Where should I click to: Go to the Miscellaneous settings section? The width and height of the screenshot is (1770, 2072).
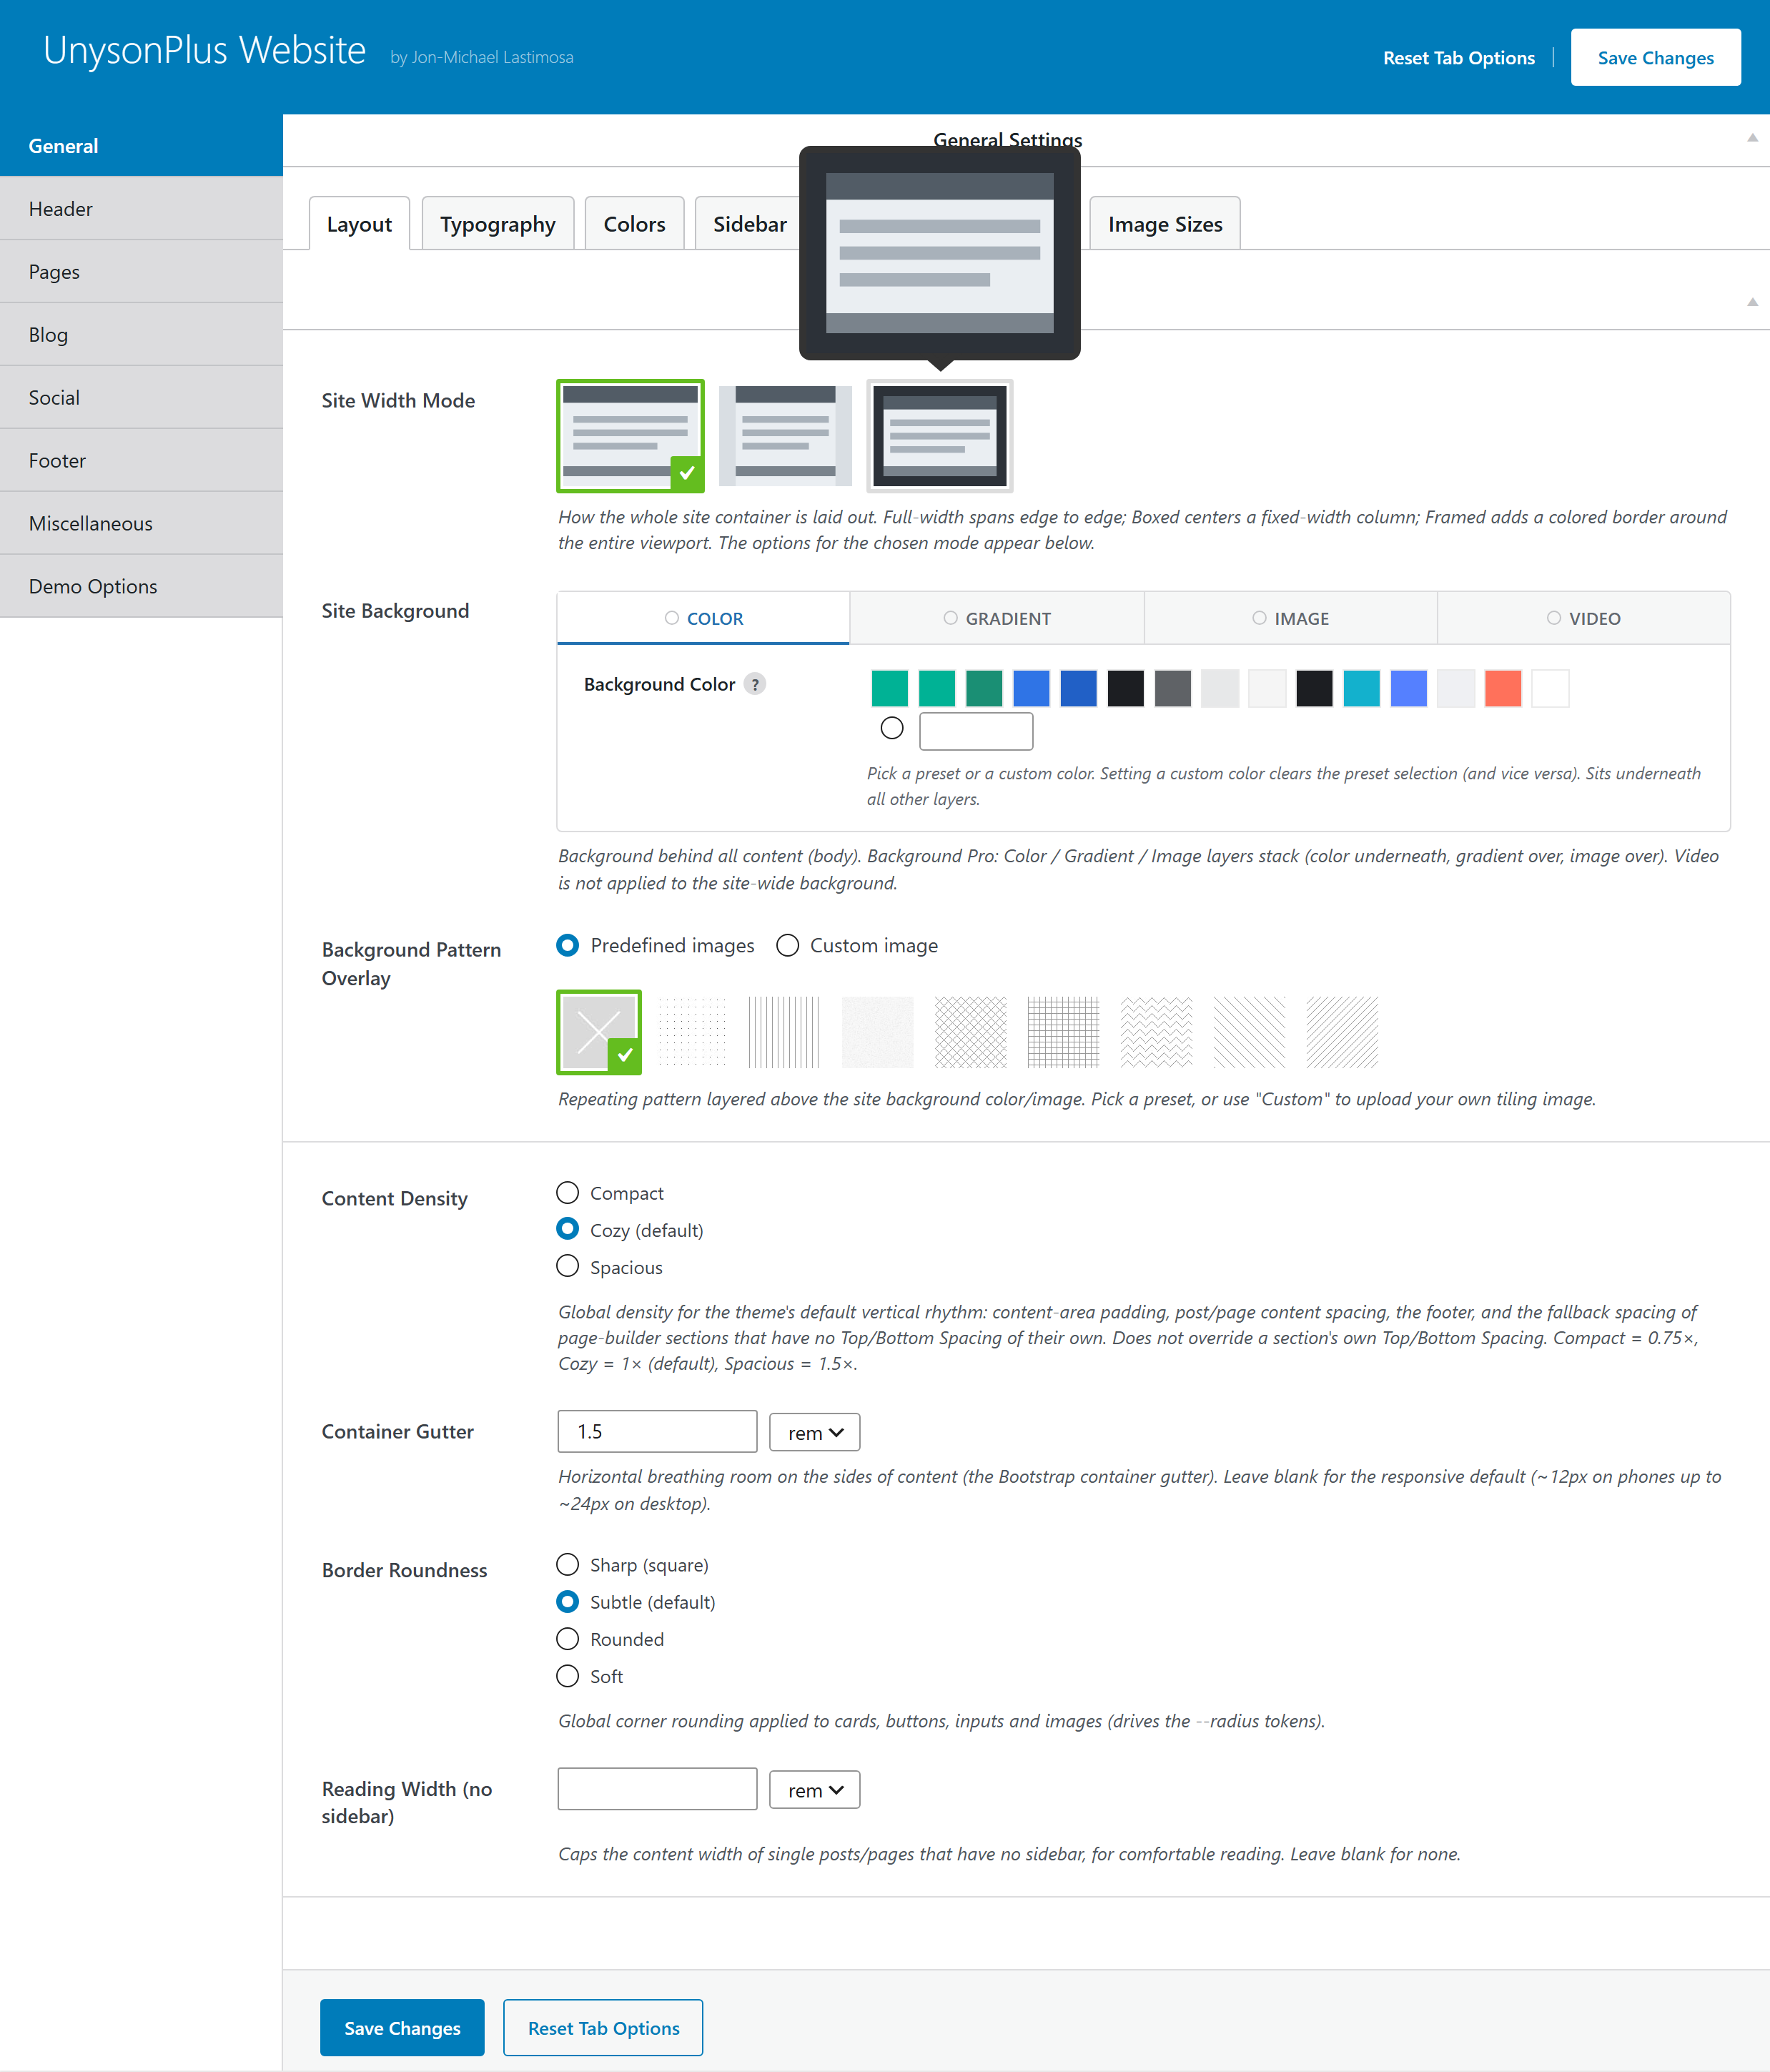[141, 523]
